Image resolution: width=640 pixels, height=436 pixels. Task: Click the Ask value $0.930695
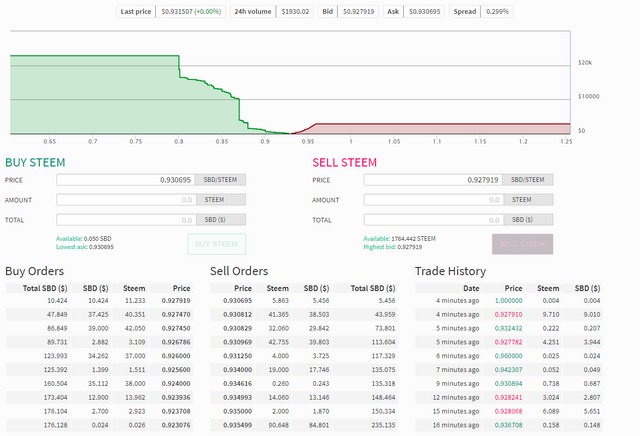(x=424, y=11)
